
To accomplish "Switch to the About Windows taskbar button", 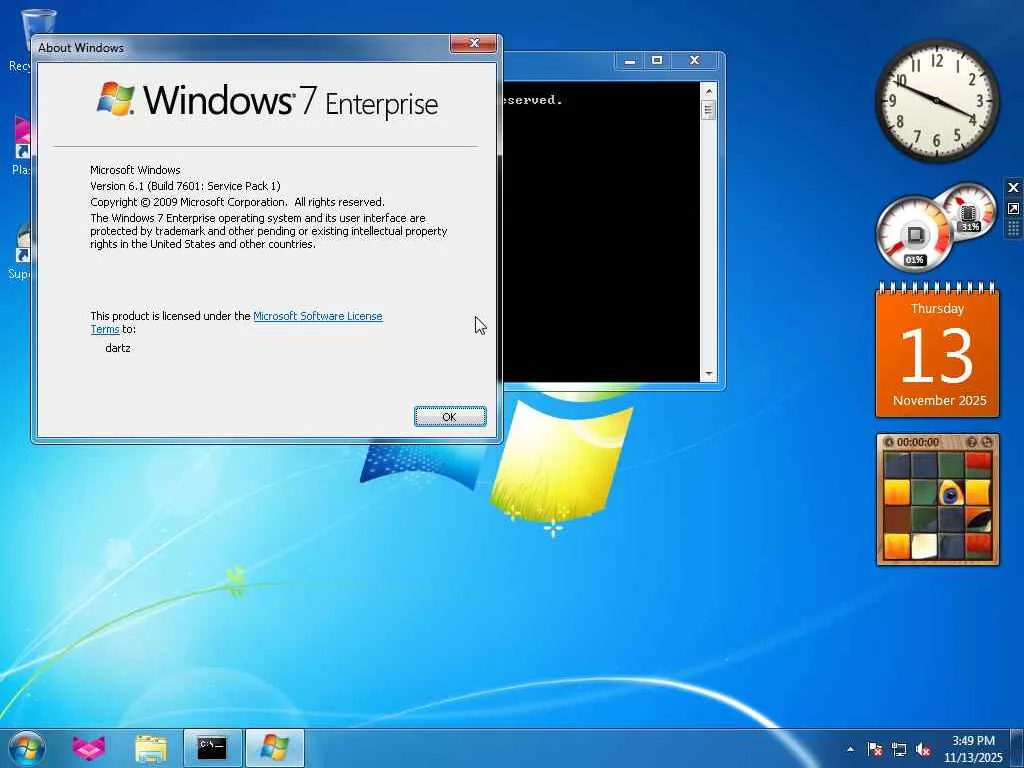I will pyautogui.click(x=274, y=748).
